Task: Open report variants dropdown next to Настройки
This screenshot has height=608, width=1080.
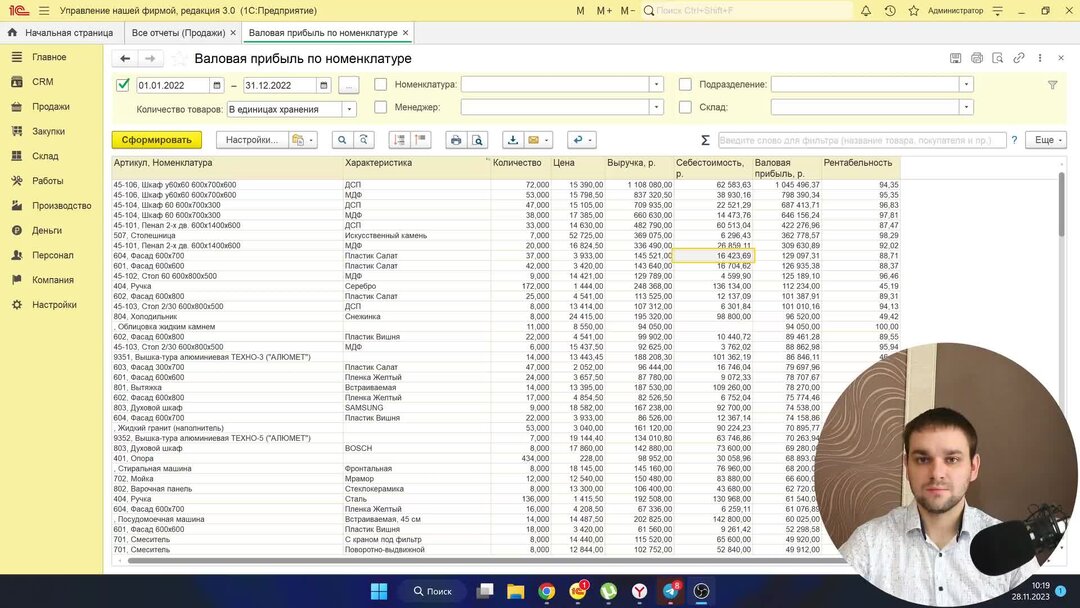Action: [302, 140]
